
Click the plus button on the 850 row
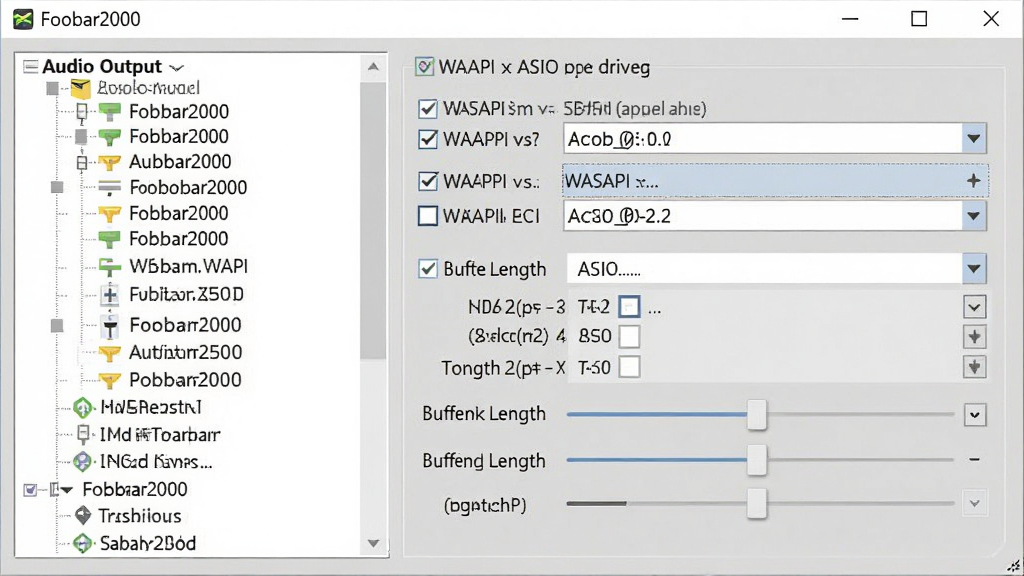pos(974,337)
